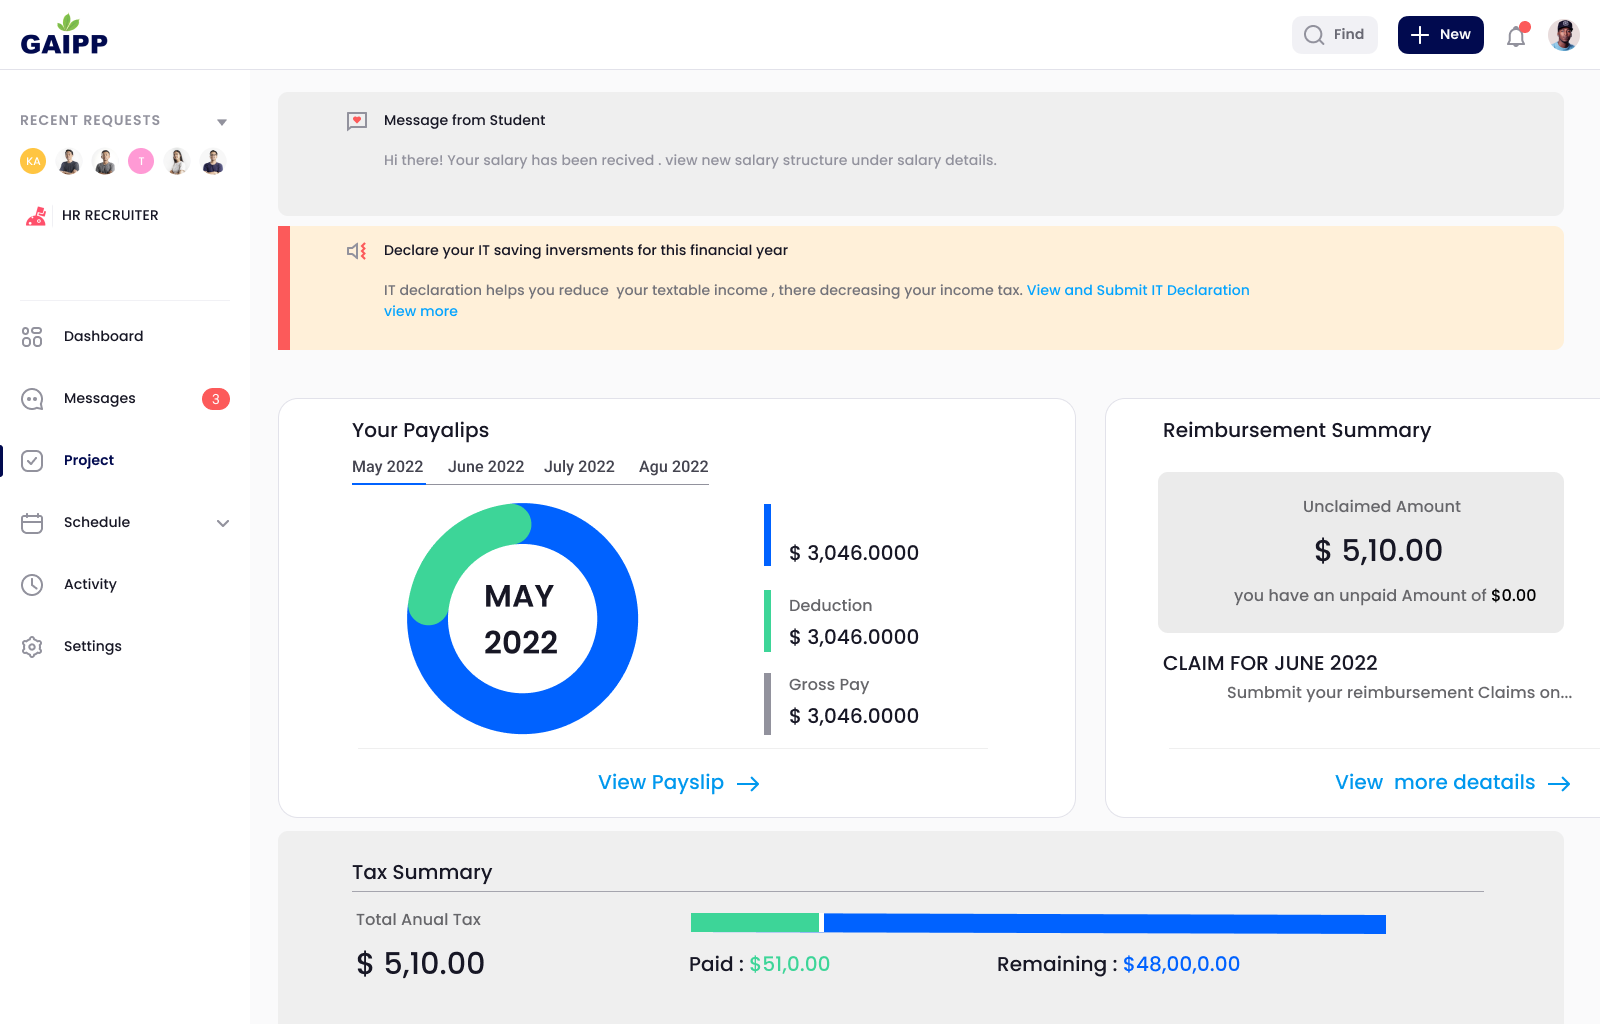Click the View Payslip link
1600x1024 pixels.
[661, 783]
